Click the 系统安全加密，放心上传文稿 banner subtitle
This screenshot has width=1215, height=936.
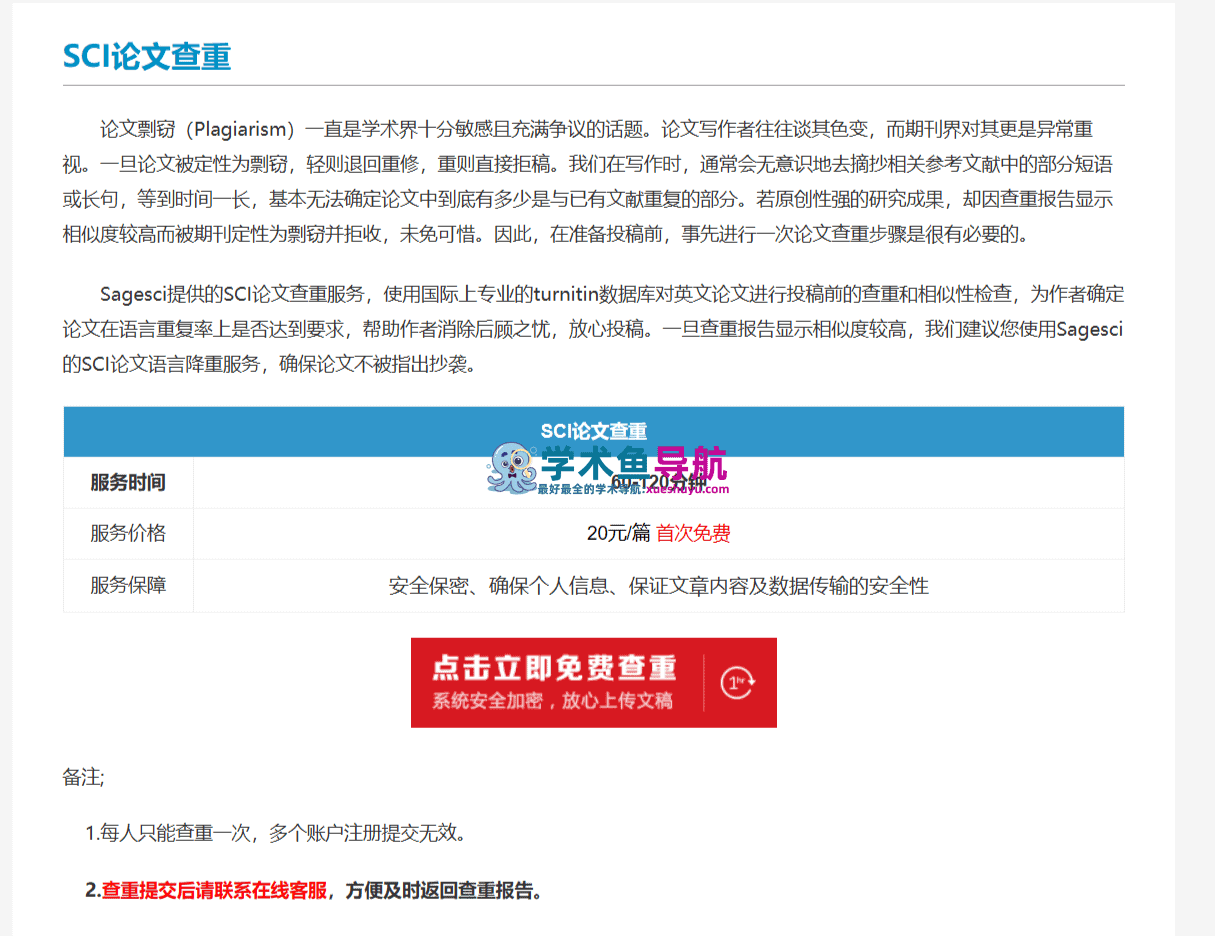(x=552, y=701)
